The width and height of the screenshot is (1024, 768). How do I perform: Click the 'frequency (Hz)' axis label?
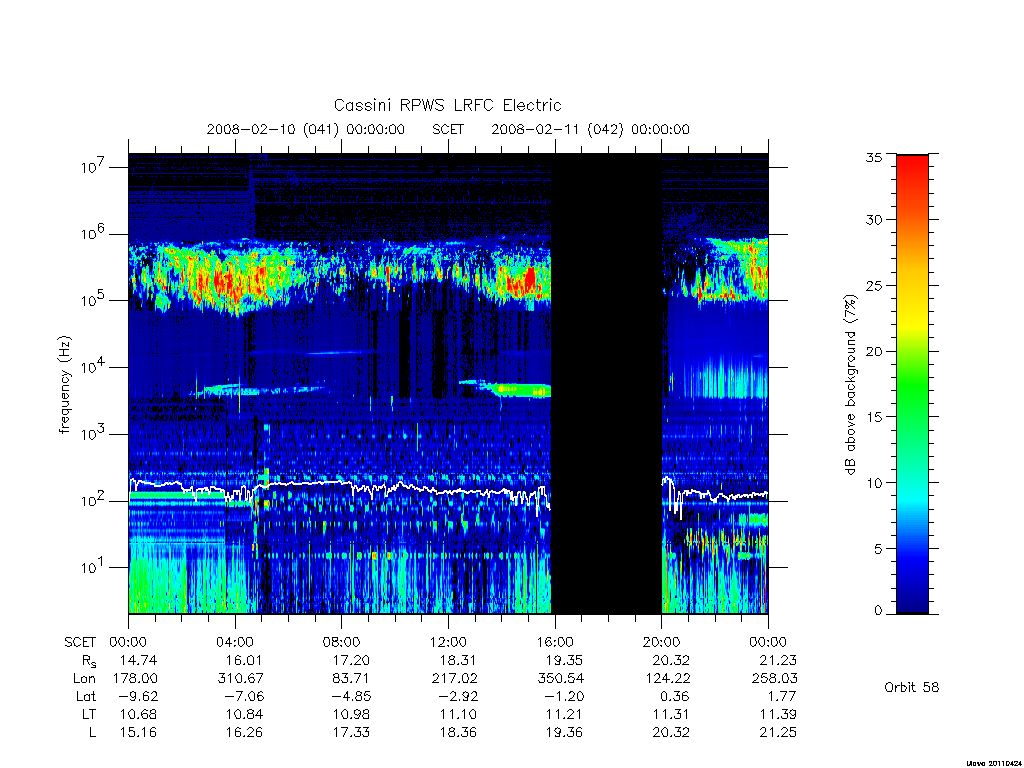click(64, 385)
